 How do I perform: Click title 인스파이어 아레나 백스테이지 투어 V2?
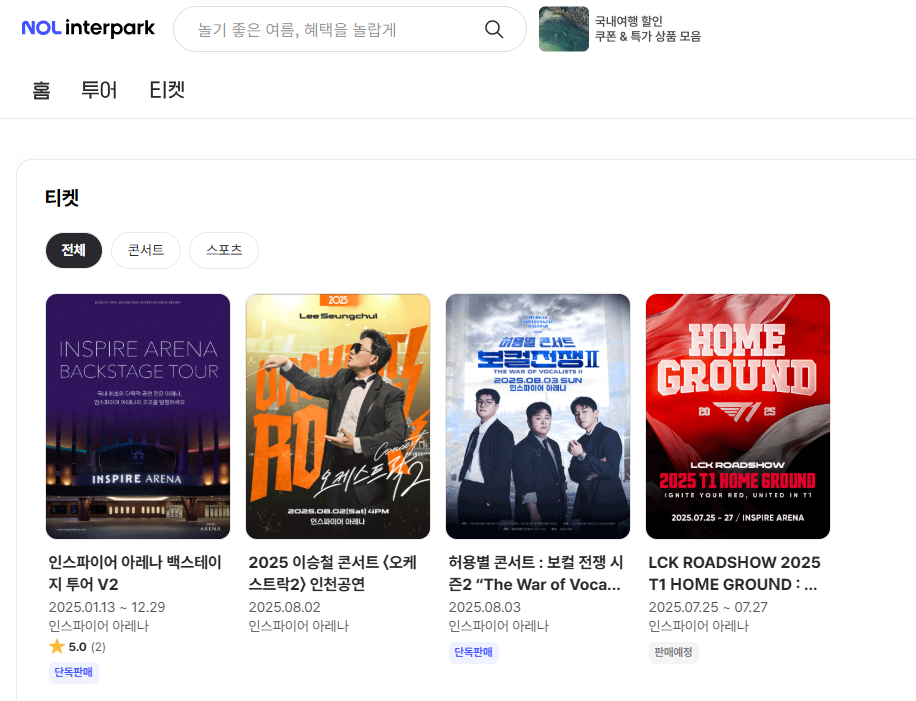[135, 573]
